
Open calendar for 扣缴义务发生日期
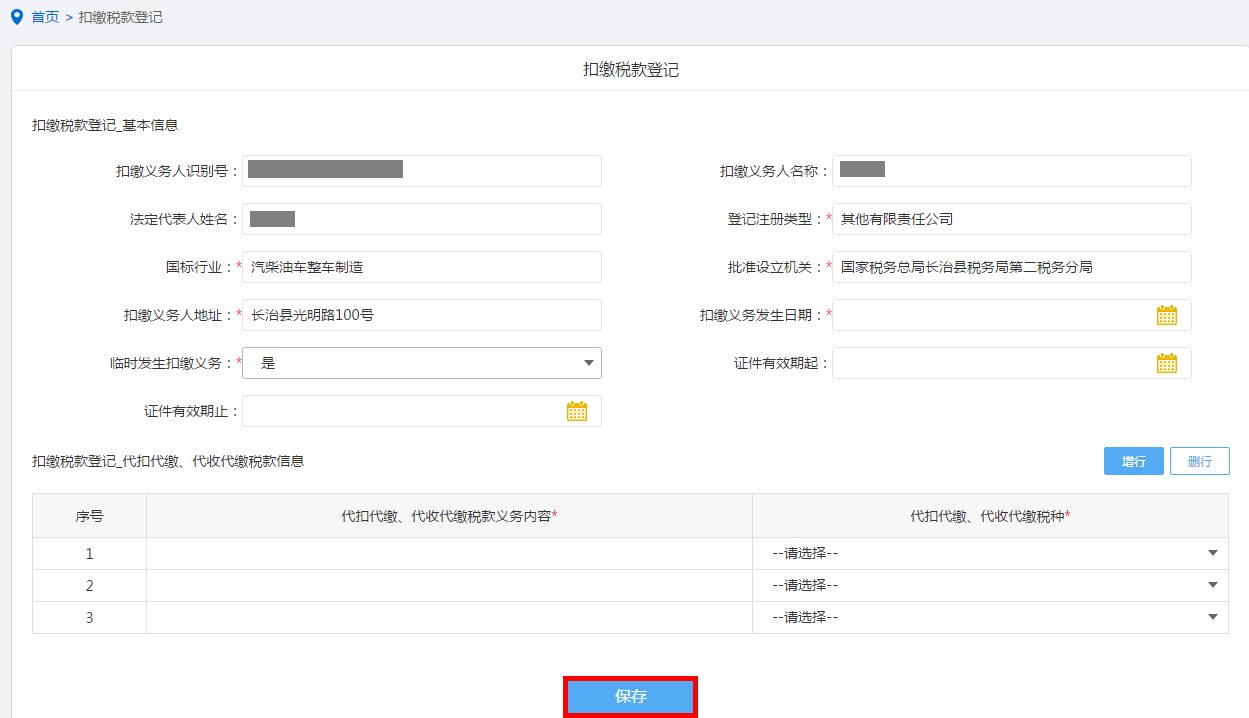(1167, 315)
